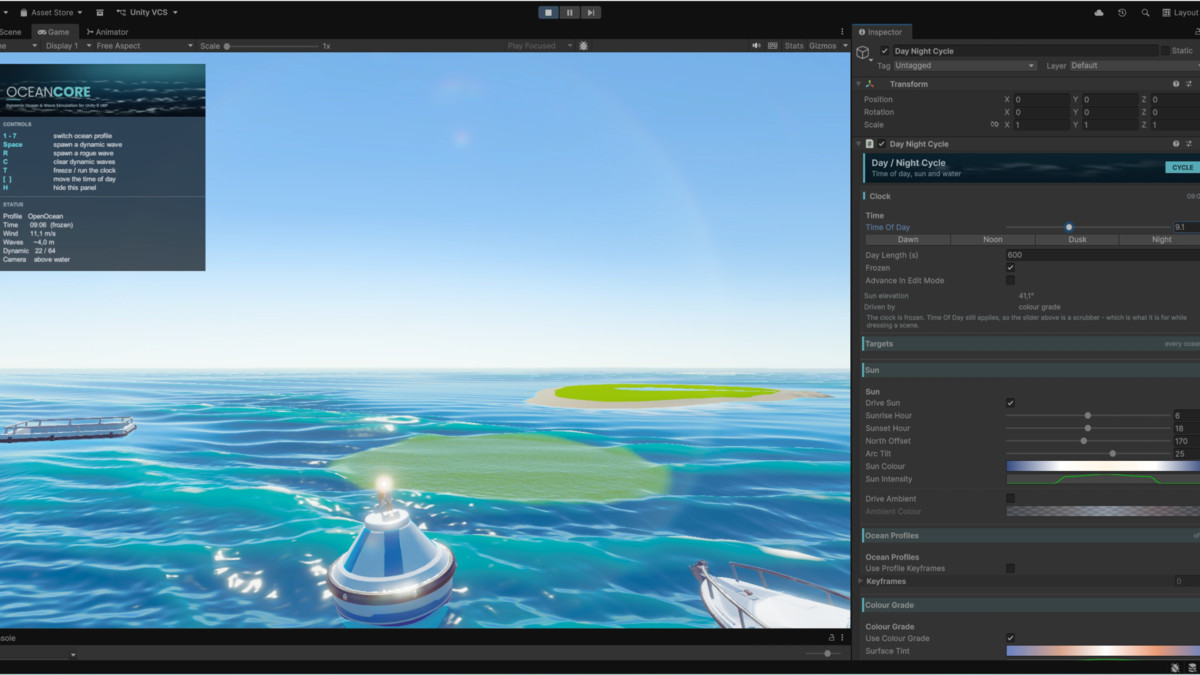The height and width of the screenshot is (675, 1200).
Task: Collapse the Day Night Cycle script component
Action: [858, 144]
